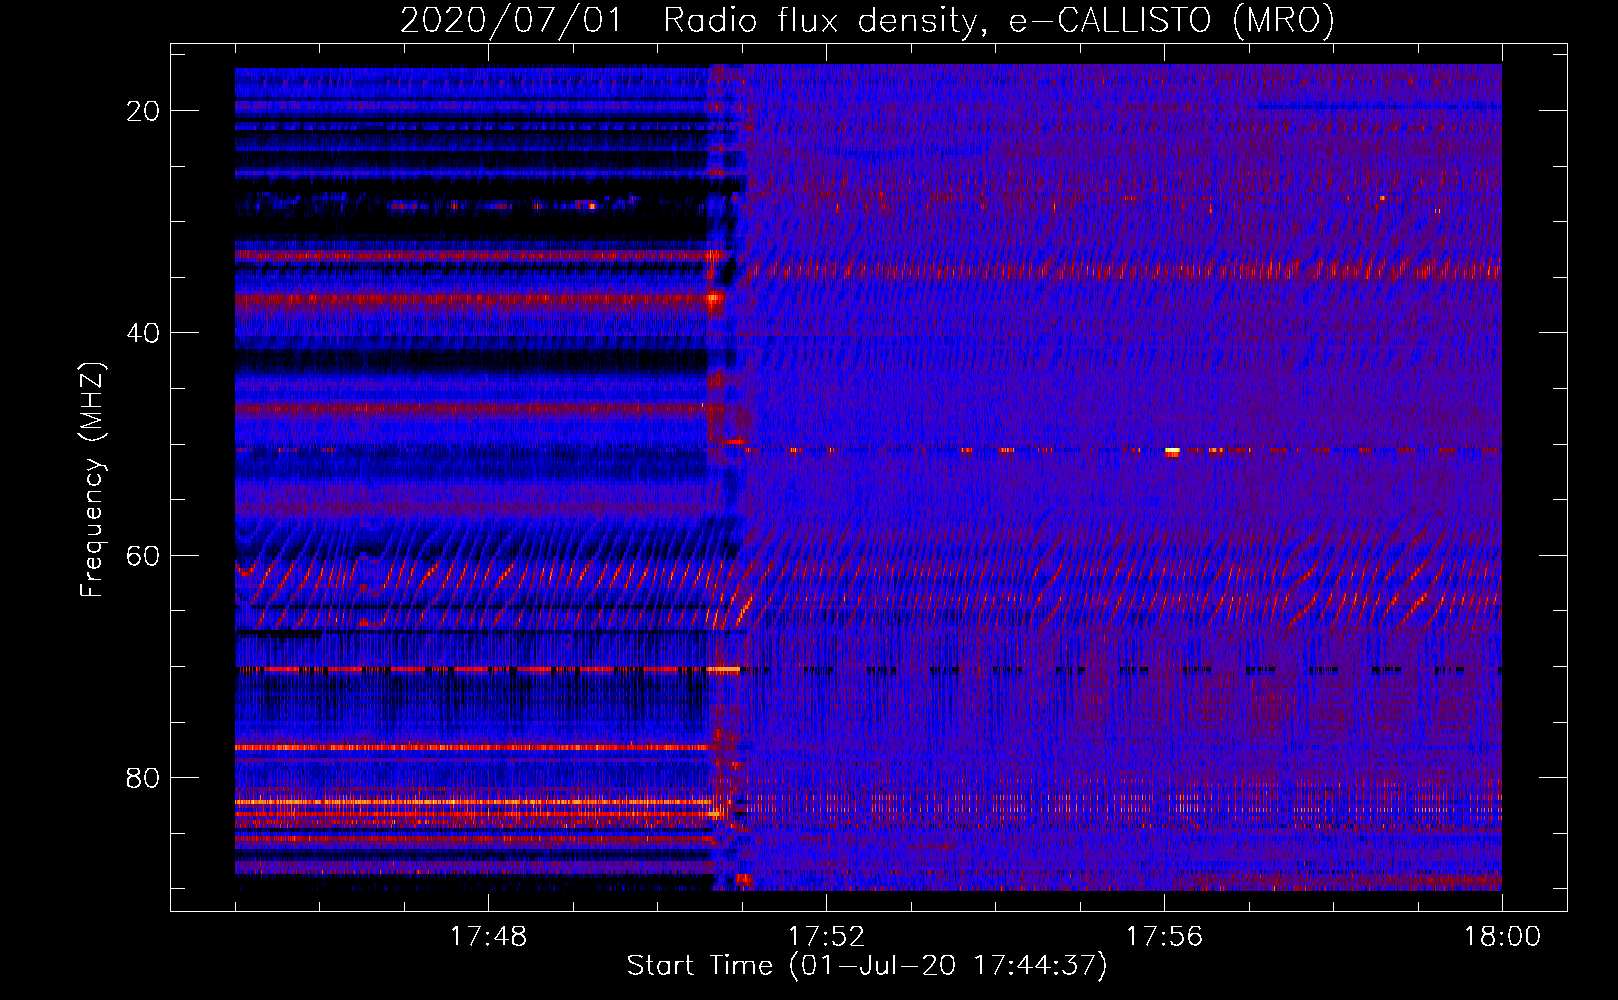Click the "Frequency (MHZ)" vertical axis title
Viewport: 1618px width, 1000px height.
(92, 480)
